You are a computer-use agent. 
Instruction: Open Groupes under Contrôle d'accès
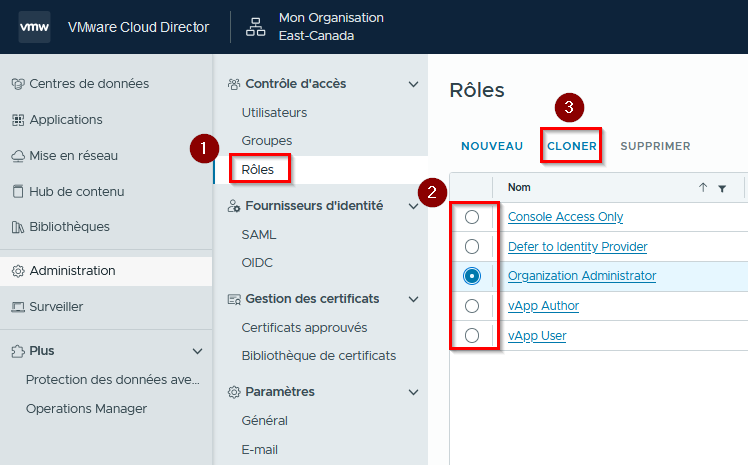267,141
